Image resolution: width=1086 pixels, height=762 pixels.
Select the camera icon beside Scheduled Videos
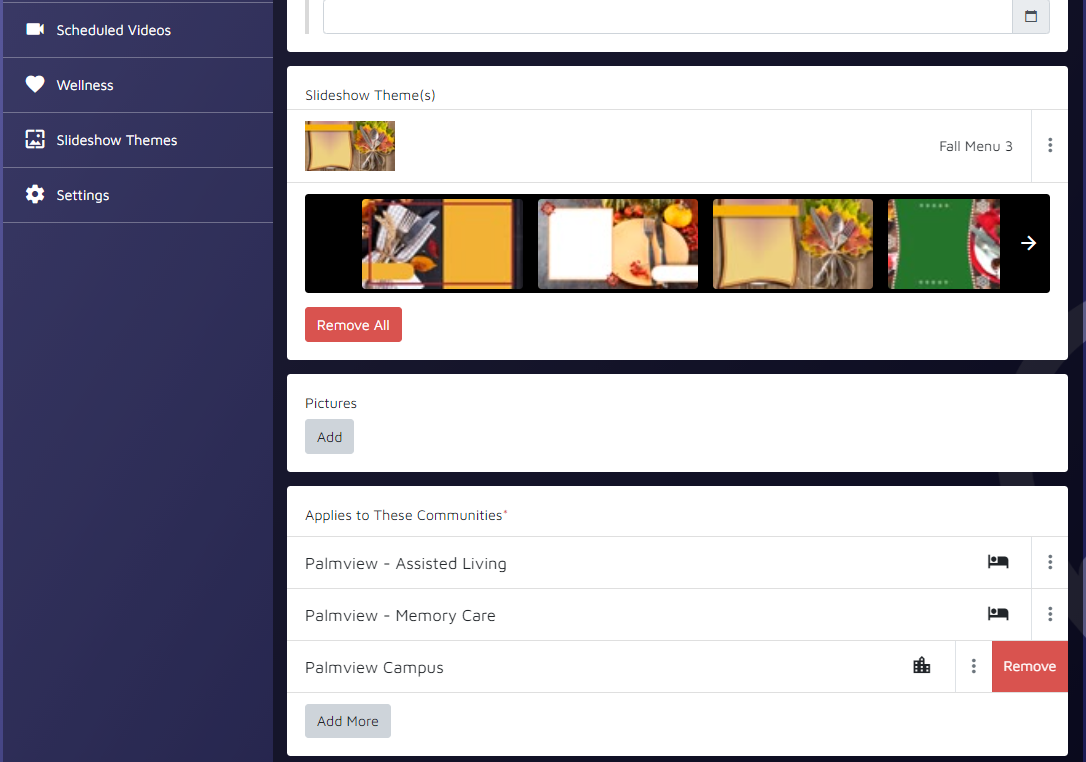click(36, 30)
